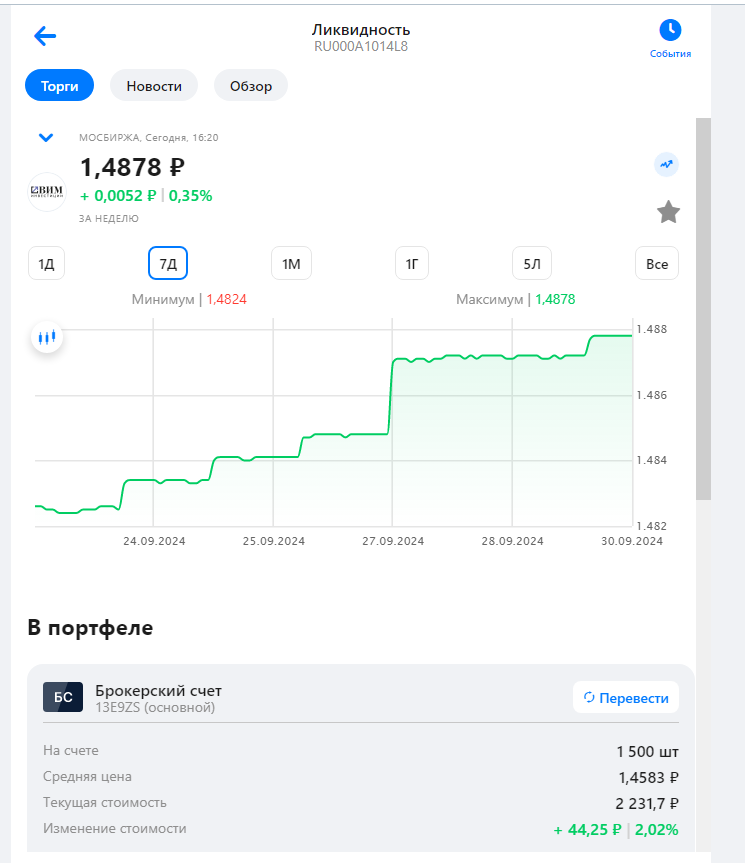Click the БС broker account badge

tap(63, 697)
